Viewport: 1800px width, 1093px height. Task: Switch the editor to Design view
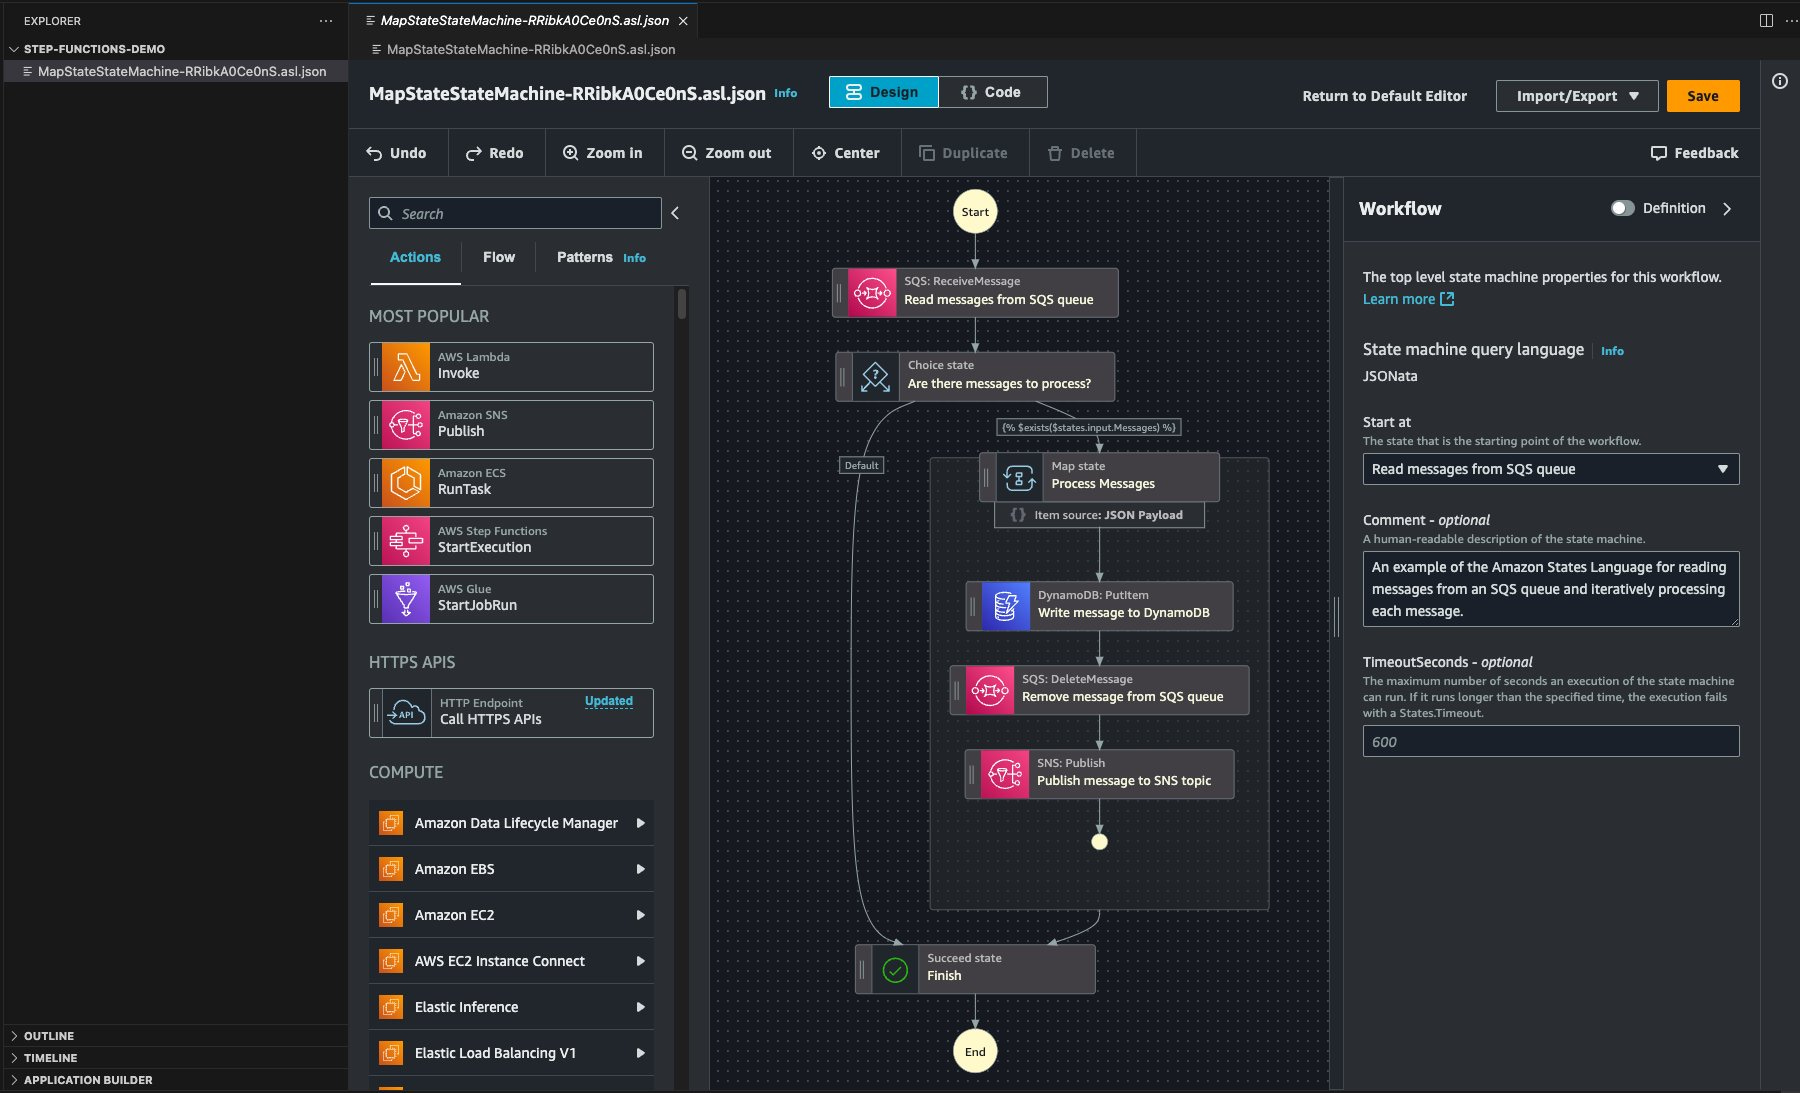click(884, 91)
